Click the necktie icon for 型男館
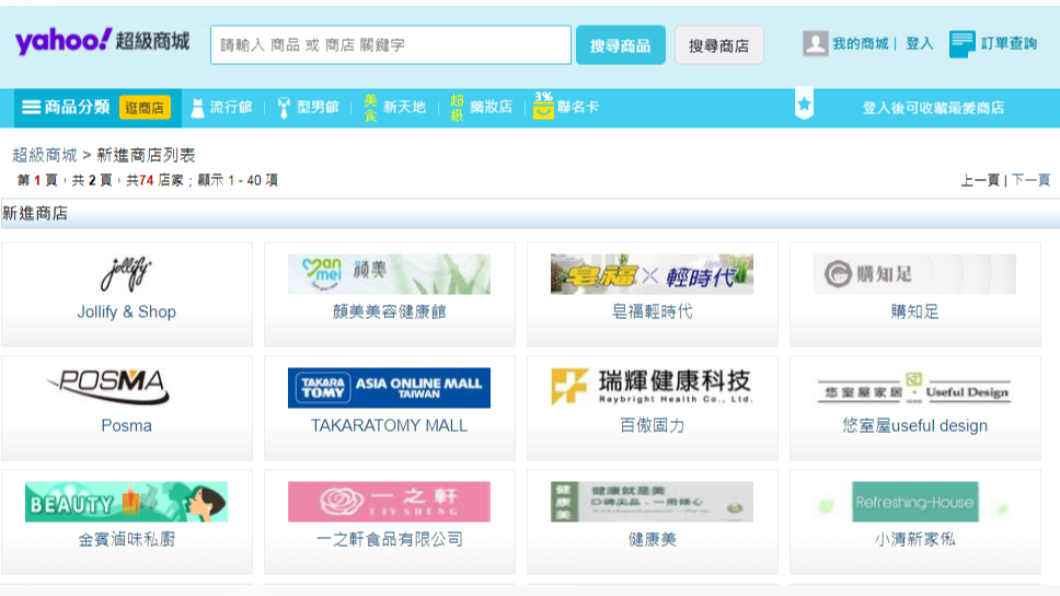This screenshot has height=596, width=1060. click(x=284, y=107)
